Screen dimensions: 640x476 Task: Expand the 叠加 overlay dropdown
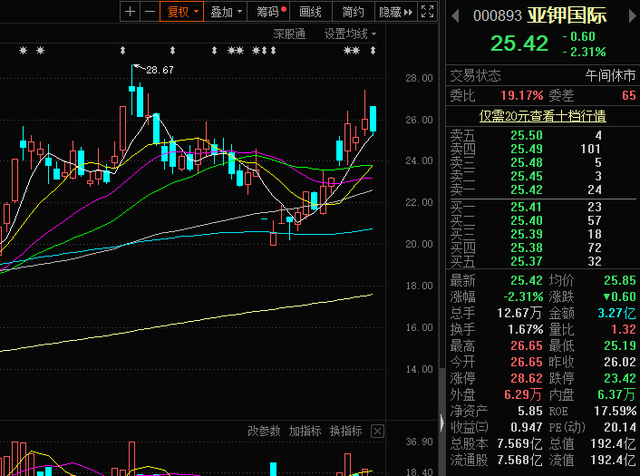(226, 11)
